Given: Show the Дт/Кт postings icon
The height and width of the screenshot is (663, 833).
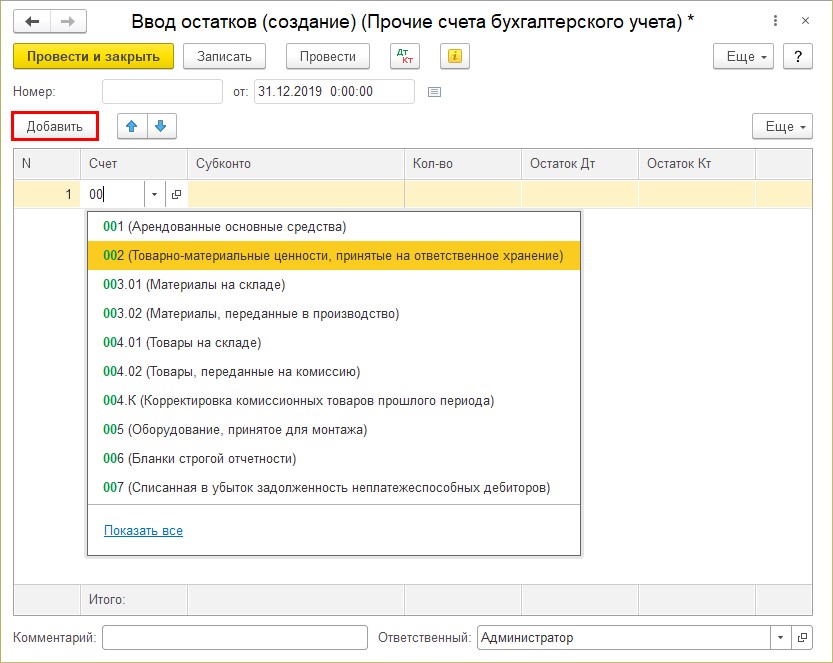Looking at the screenshot, I should [405, 56].
